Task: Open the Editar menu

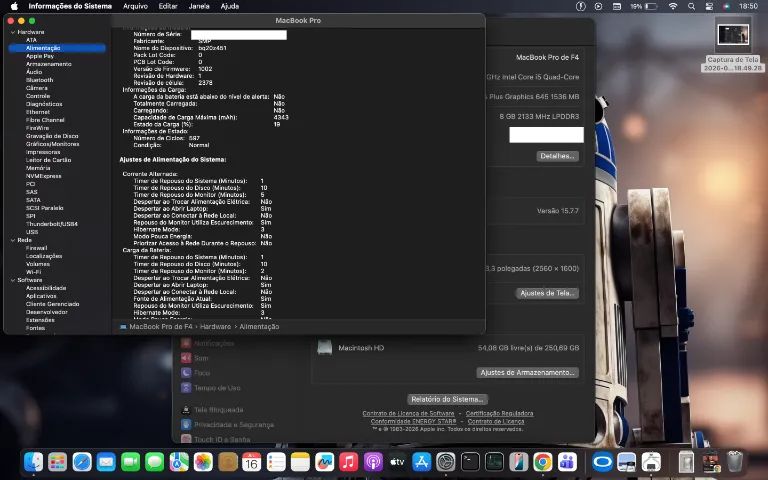Action: coord(168,6)
